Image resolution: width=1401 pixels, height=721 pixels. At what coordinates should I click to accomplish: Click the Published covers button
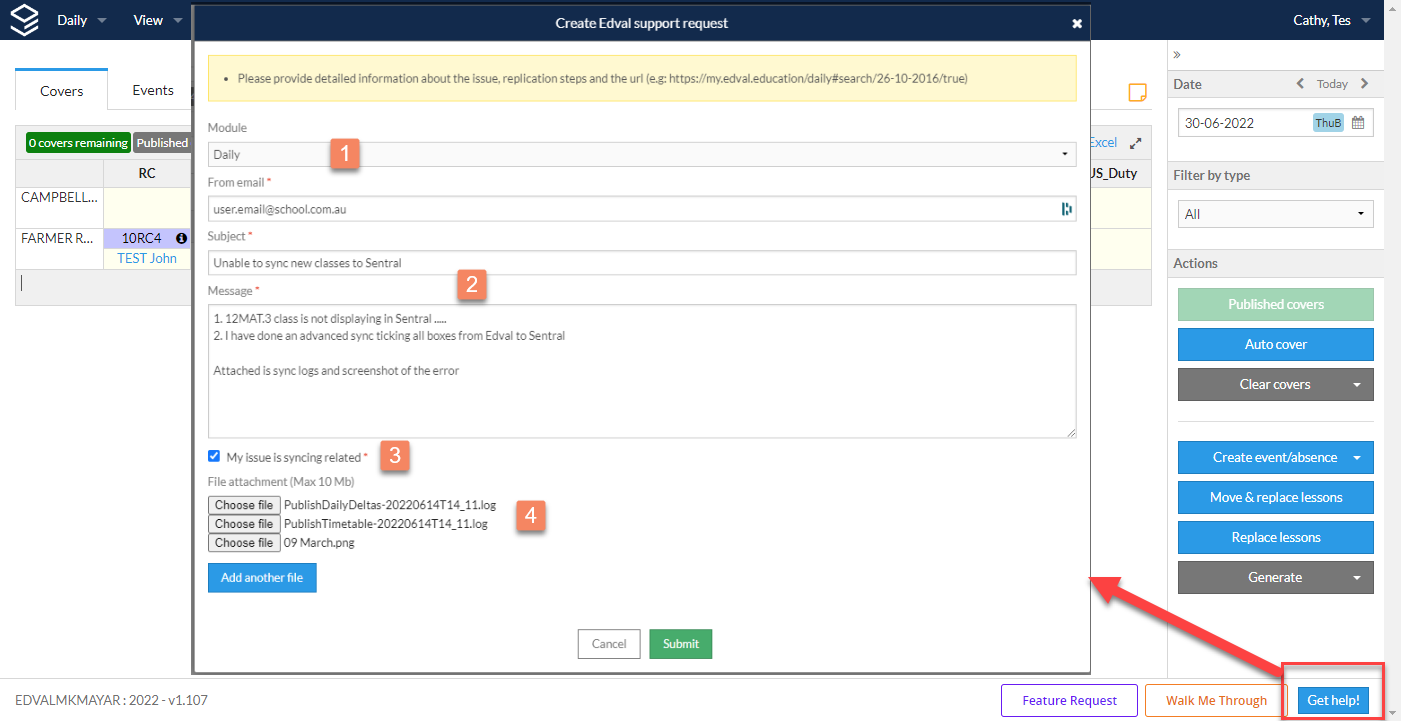(x=1275, y=304)
